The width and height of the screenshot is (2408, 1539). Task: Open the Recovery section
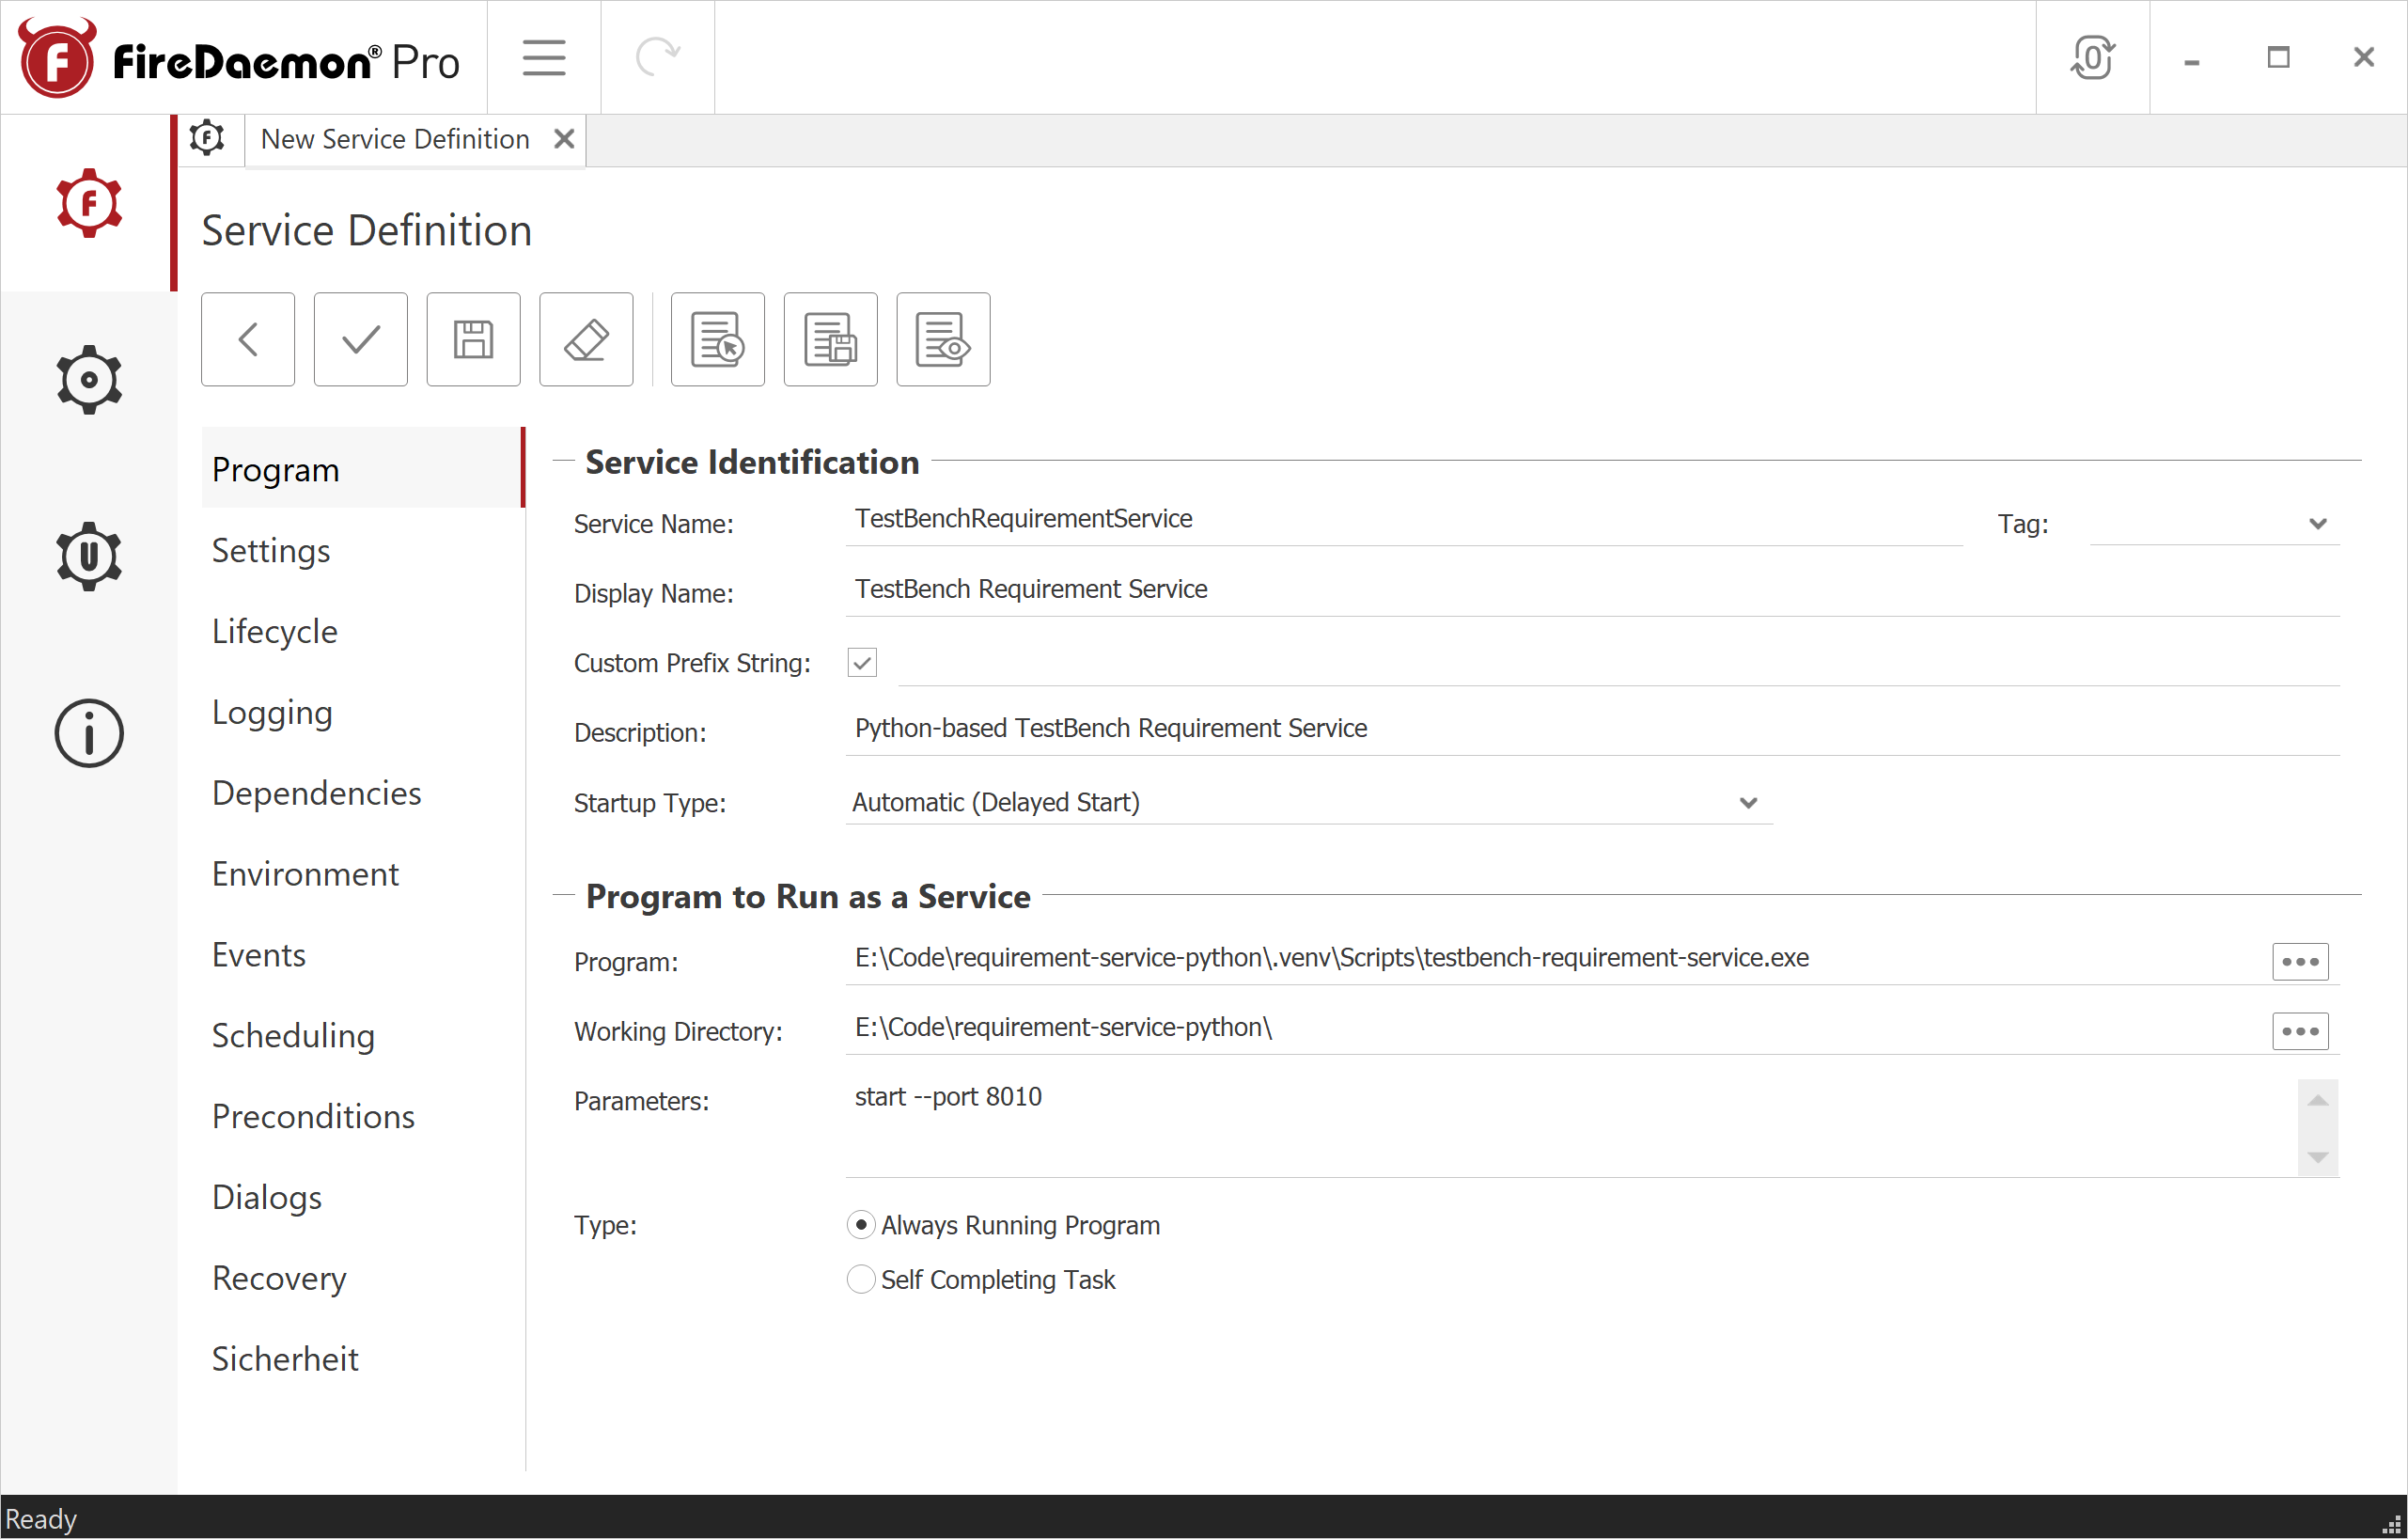click(x=279, y=1277)
